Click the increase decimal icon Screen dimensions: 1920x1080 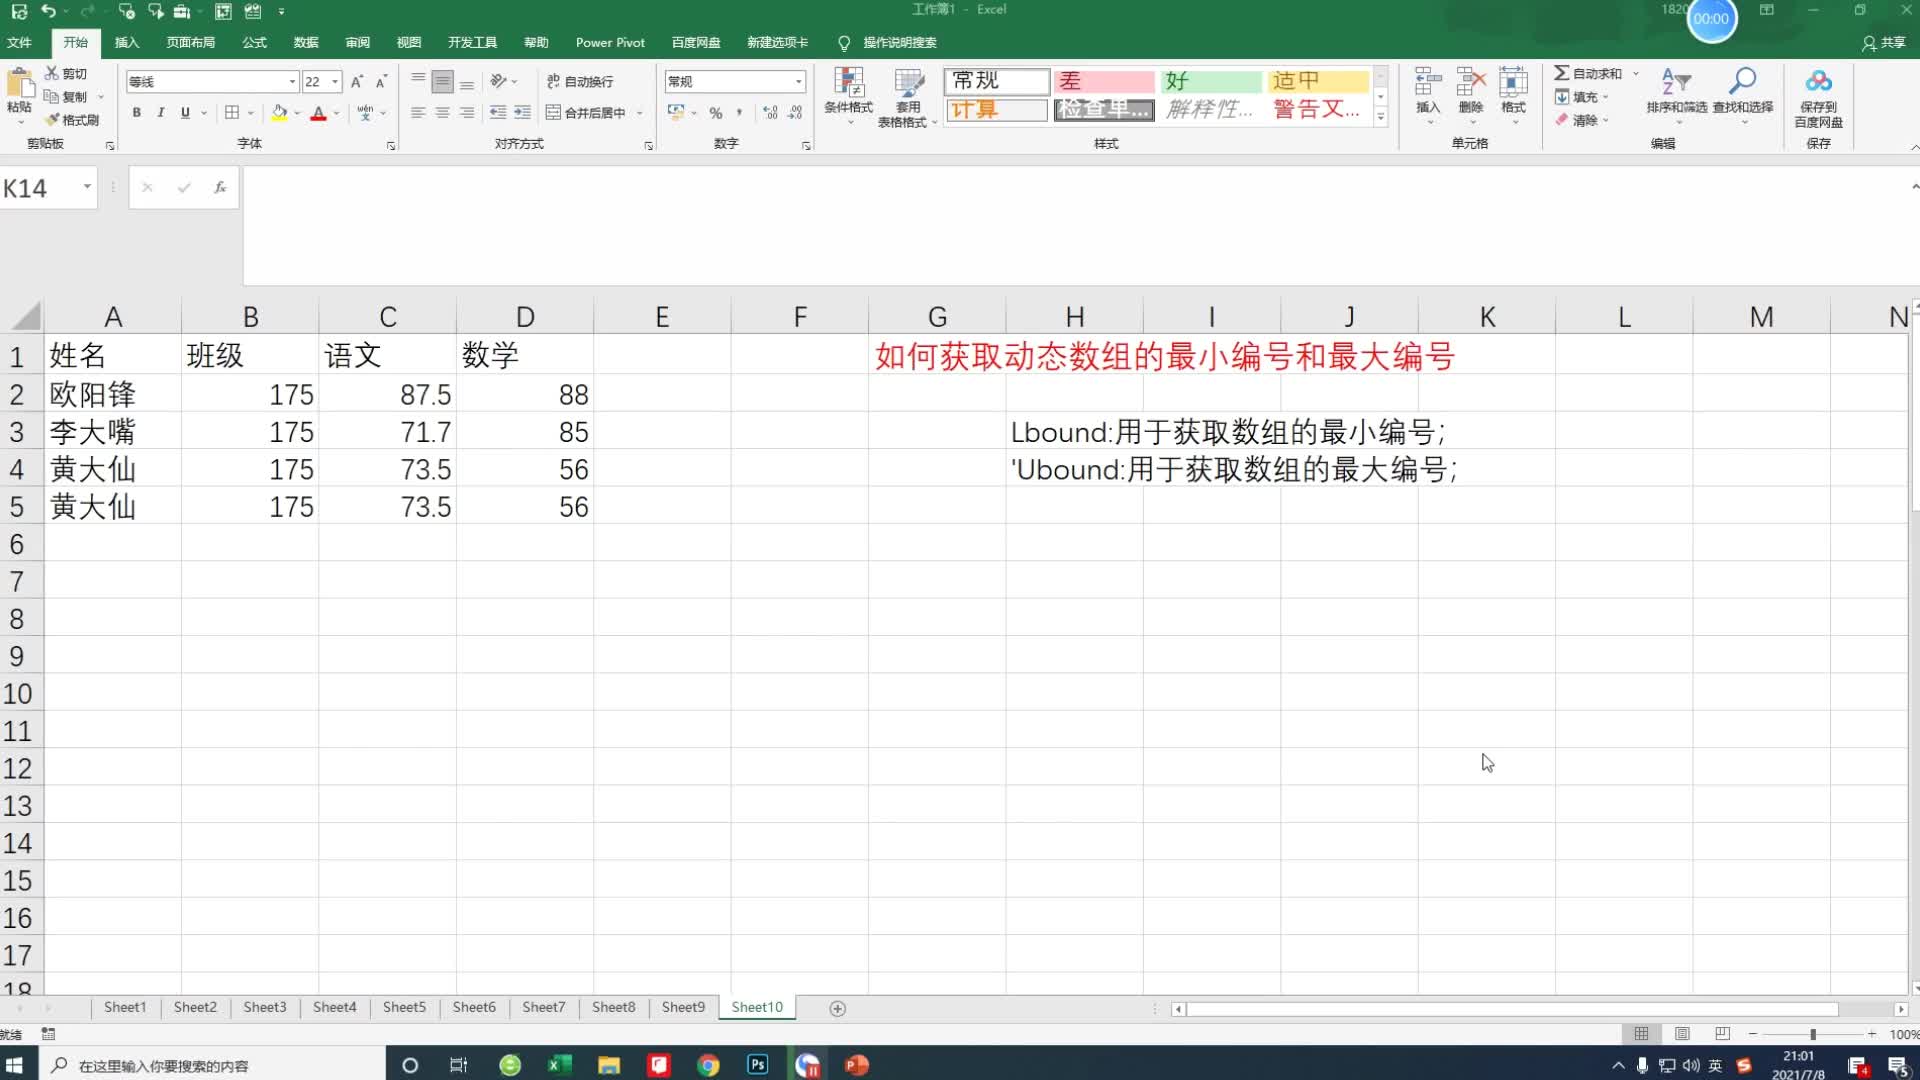(x=770, y=113)
